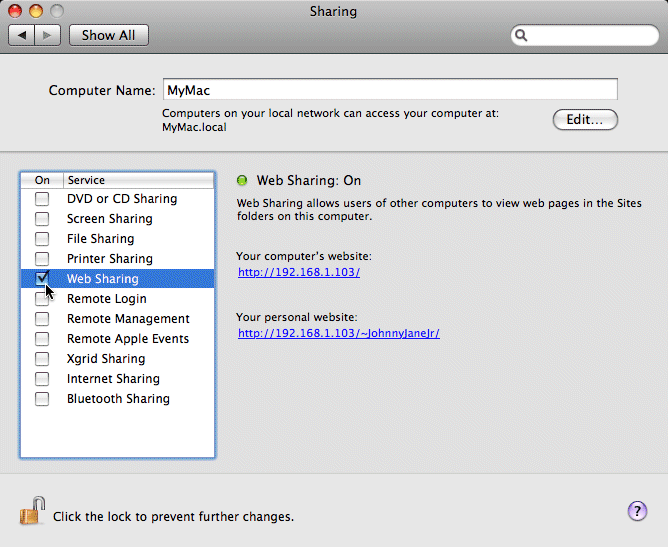Click into the Computer Name field
The image size is (668, 547).
(389, 90)
